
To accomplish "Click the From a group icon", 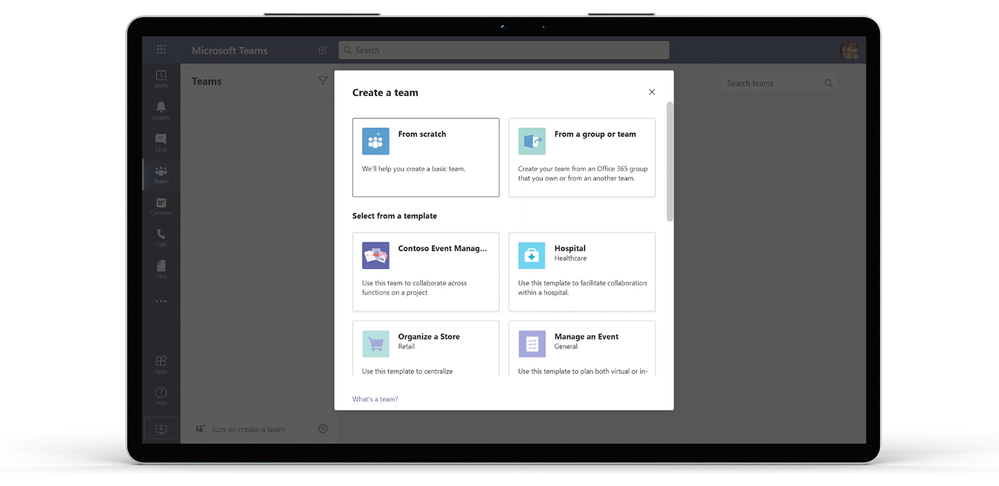I will click(532, 141).
